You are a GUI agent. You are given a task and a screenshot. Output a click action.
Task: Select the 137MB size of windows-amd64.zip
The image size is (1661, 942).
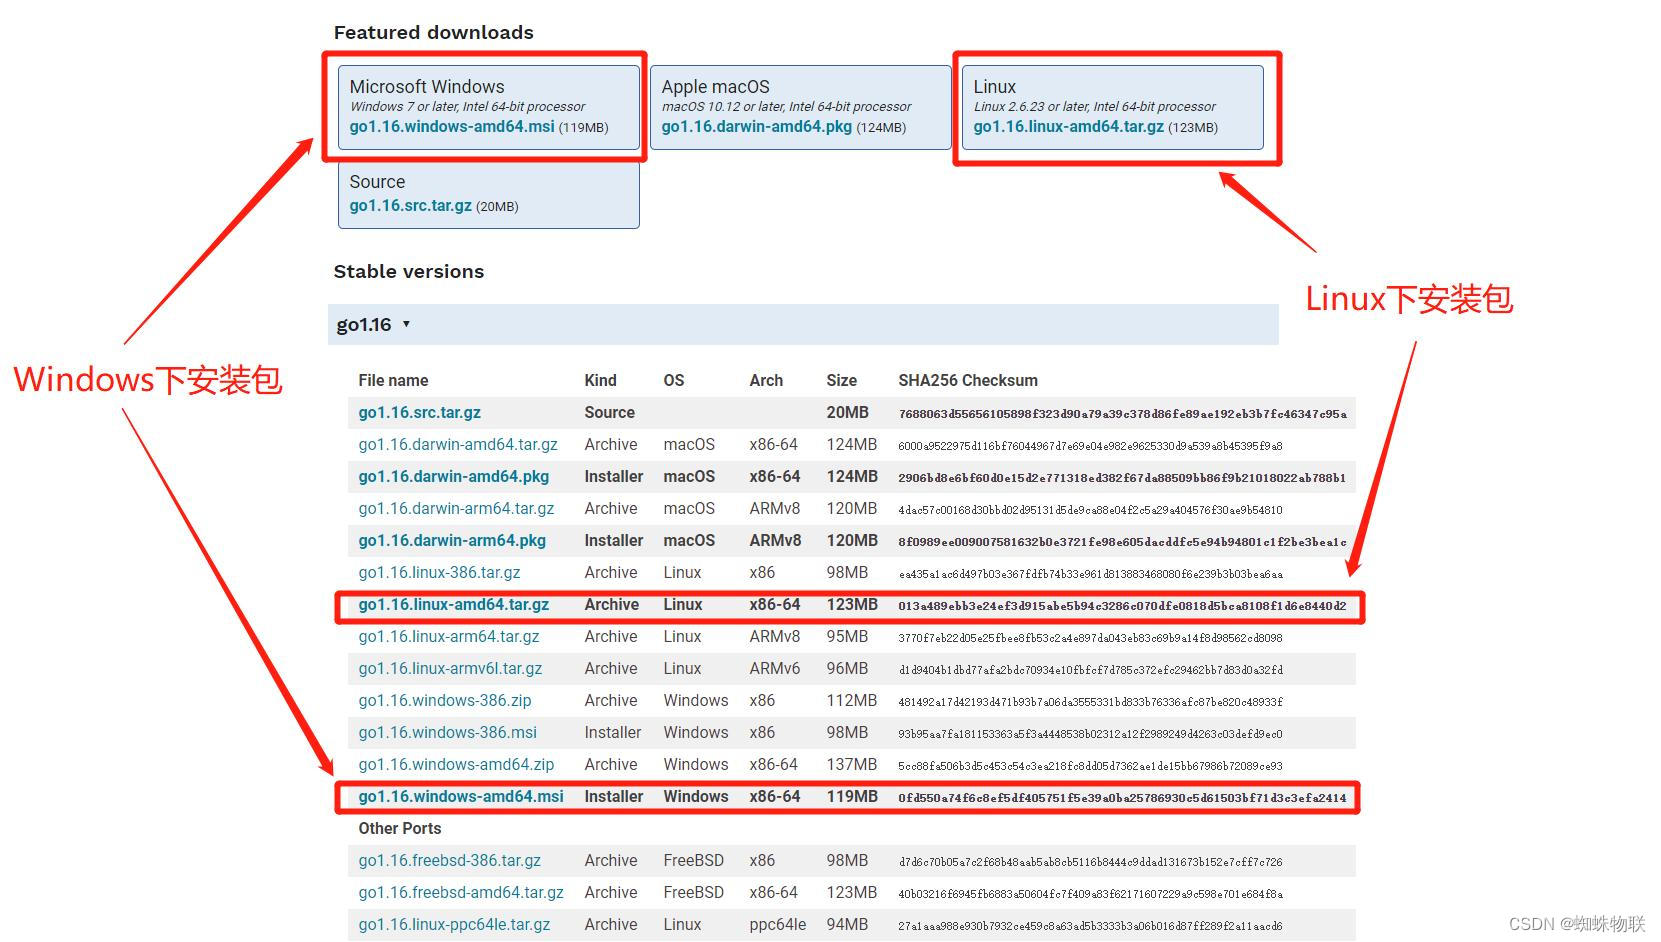851,764
